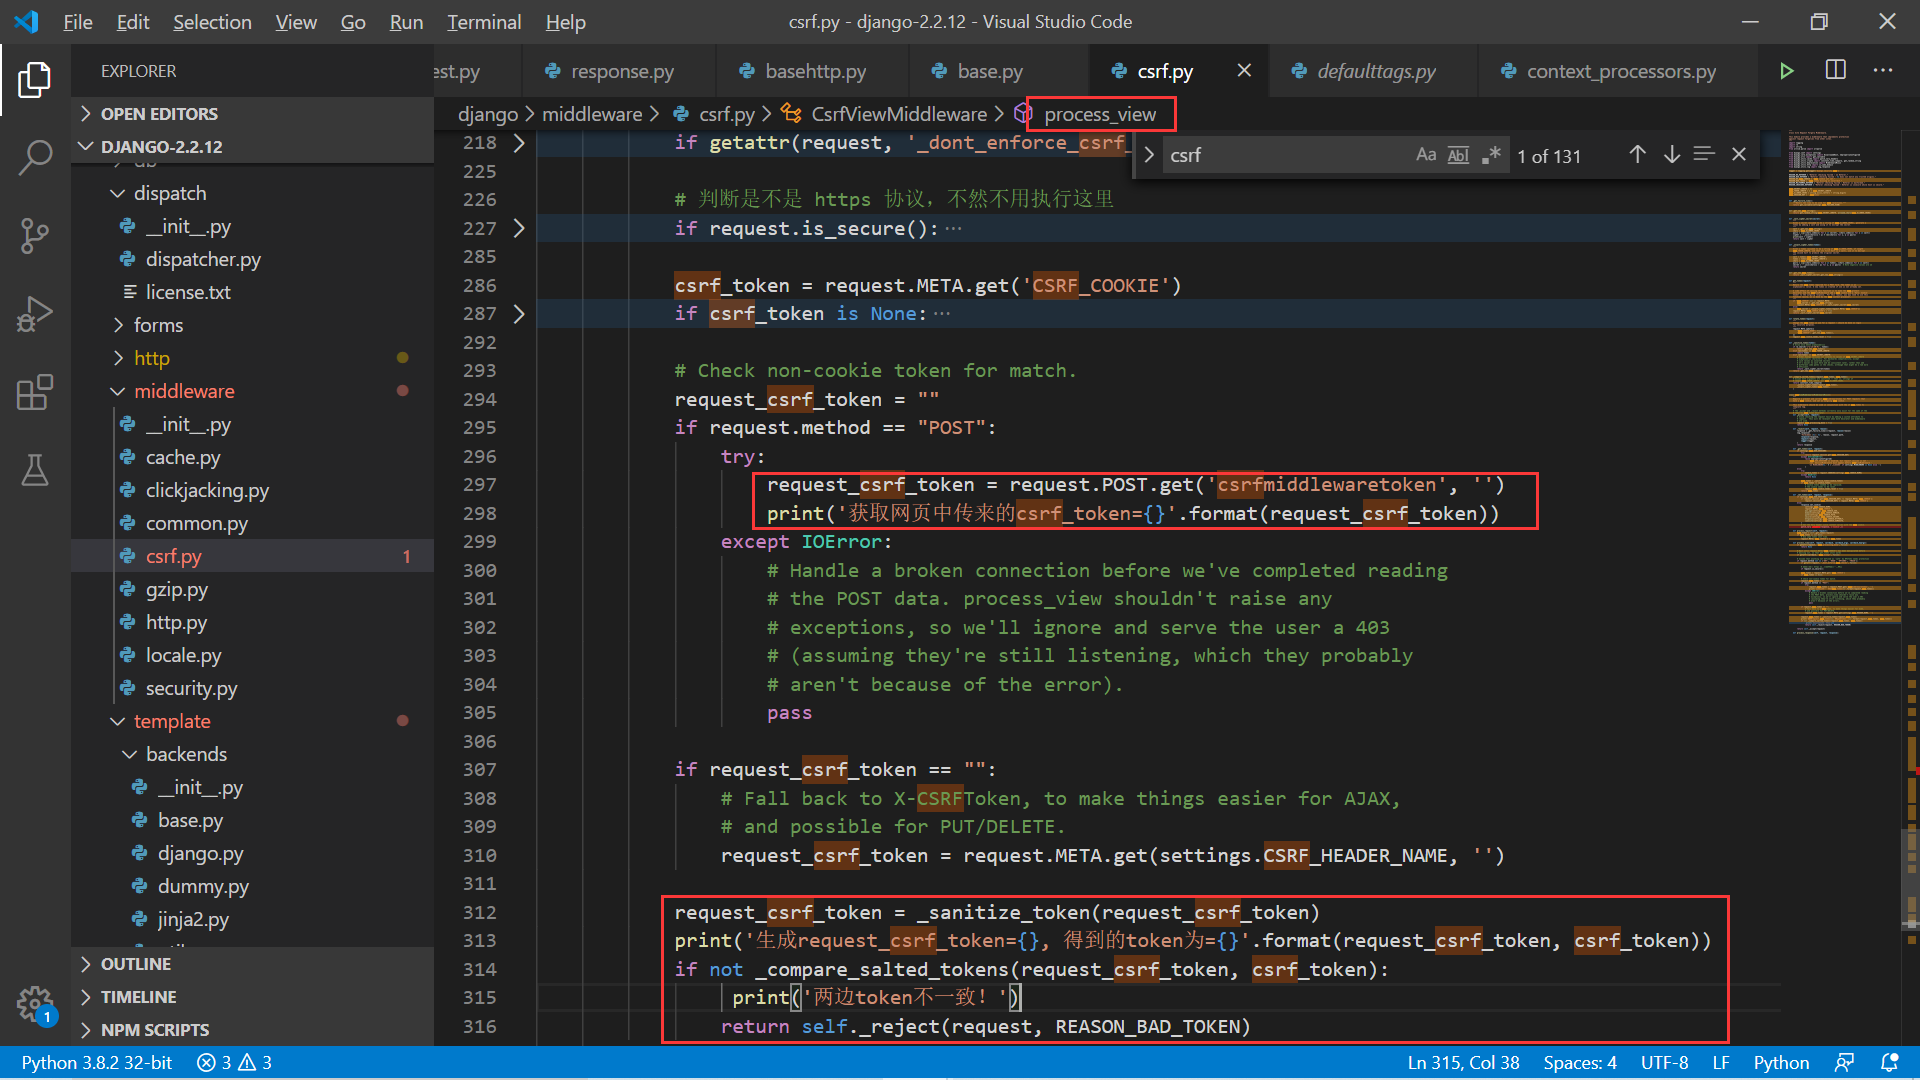Toggle Find in Selection
This screenshot has width=1920, height=1080.
point(1704,155)
